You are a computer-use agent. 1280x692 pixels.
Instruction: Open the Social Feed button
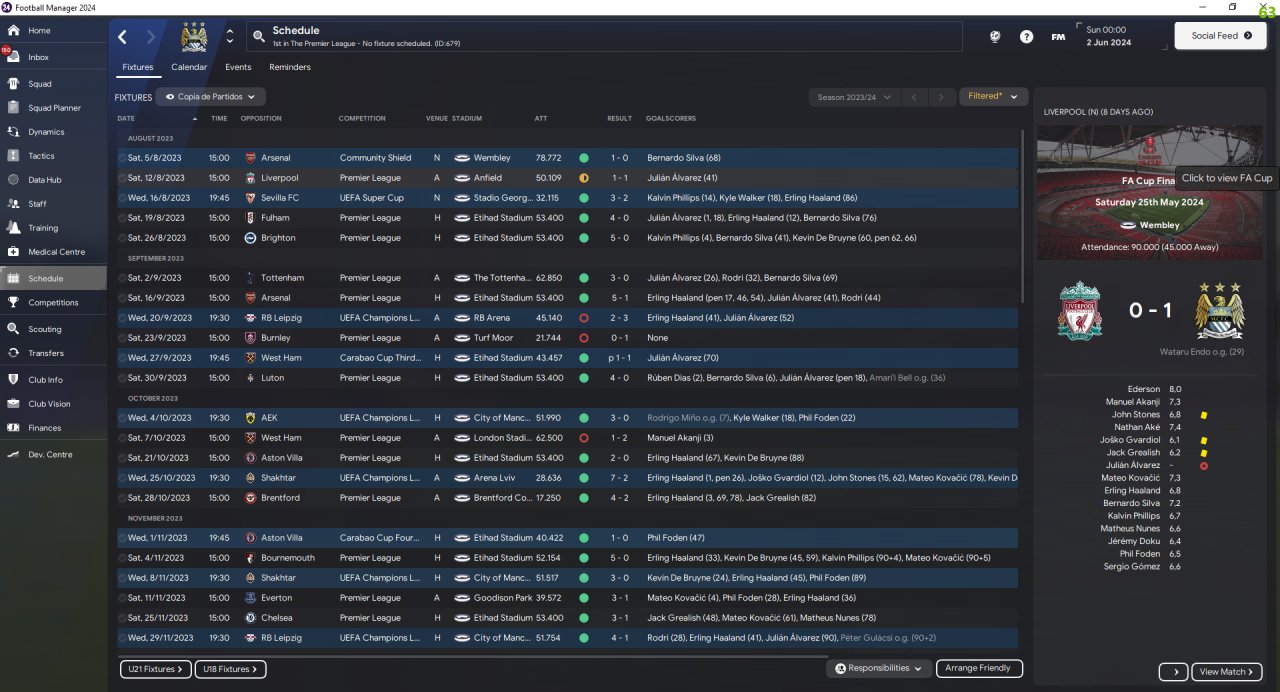(x=1220, y=36)
